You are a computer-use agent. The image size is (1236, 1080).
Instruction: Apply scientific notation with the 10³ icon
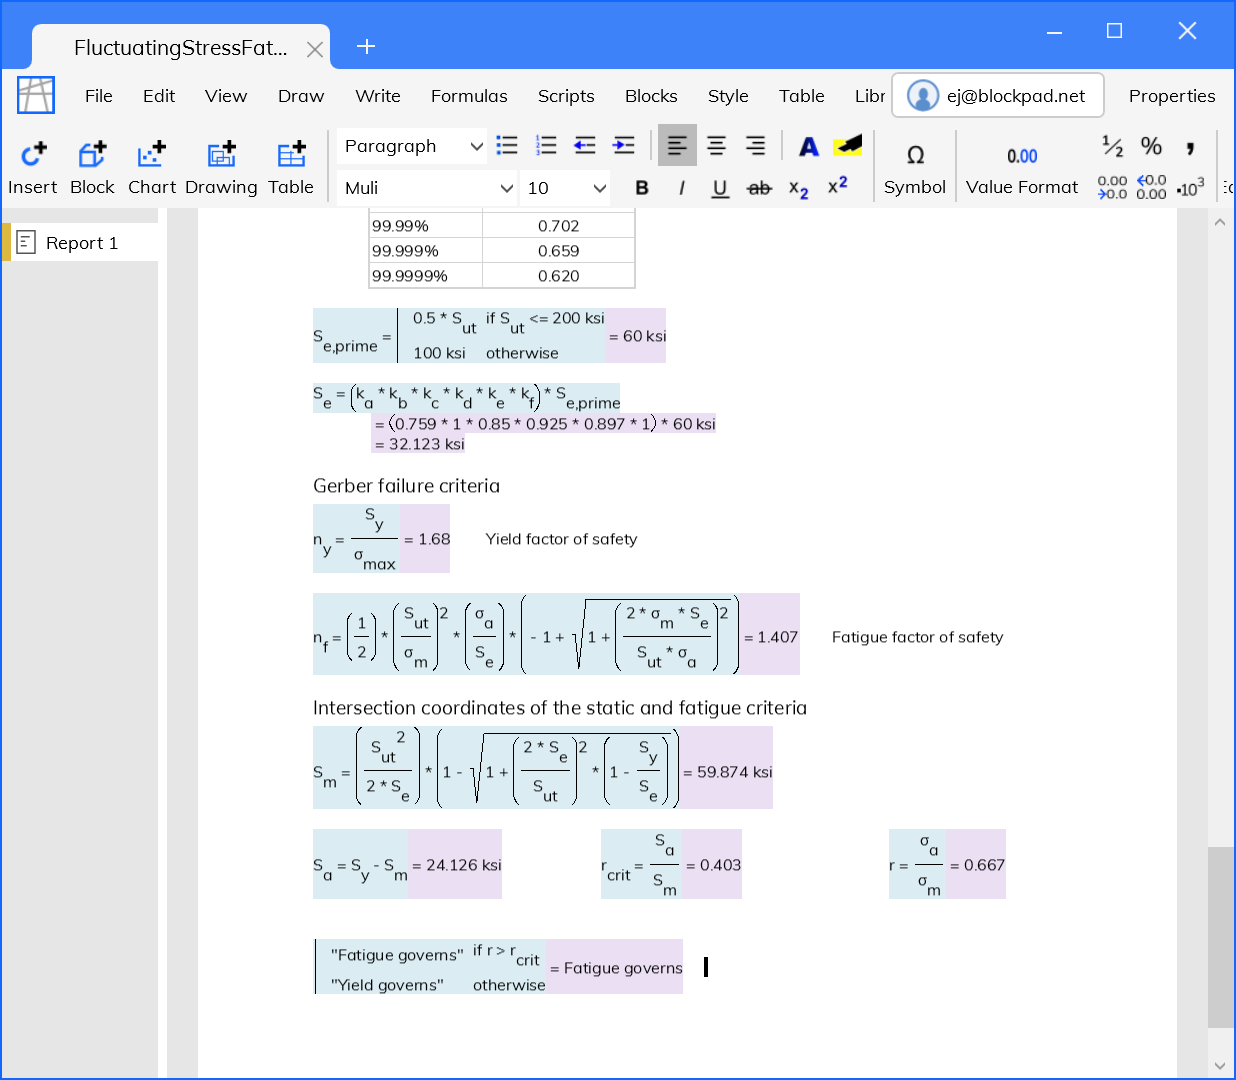pyautogui.click(x=1190, y=188)
